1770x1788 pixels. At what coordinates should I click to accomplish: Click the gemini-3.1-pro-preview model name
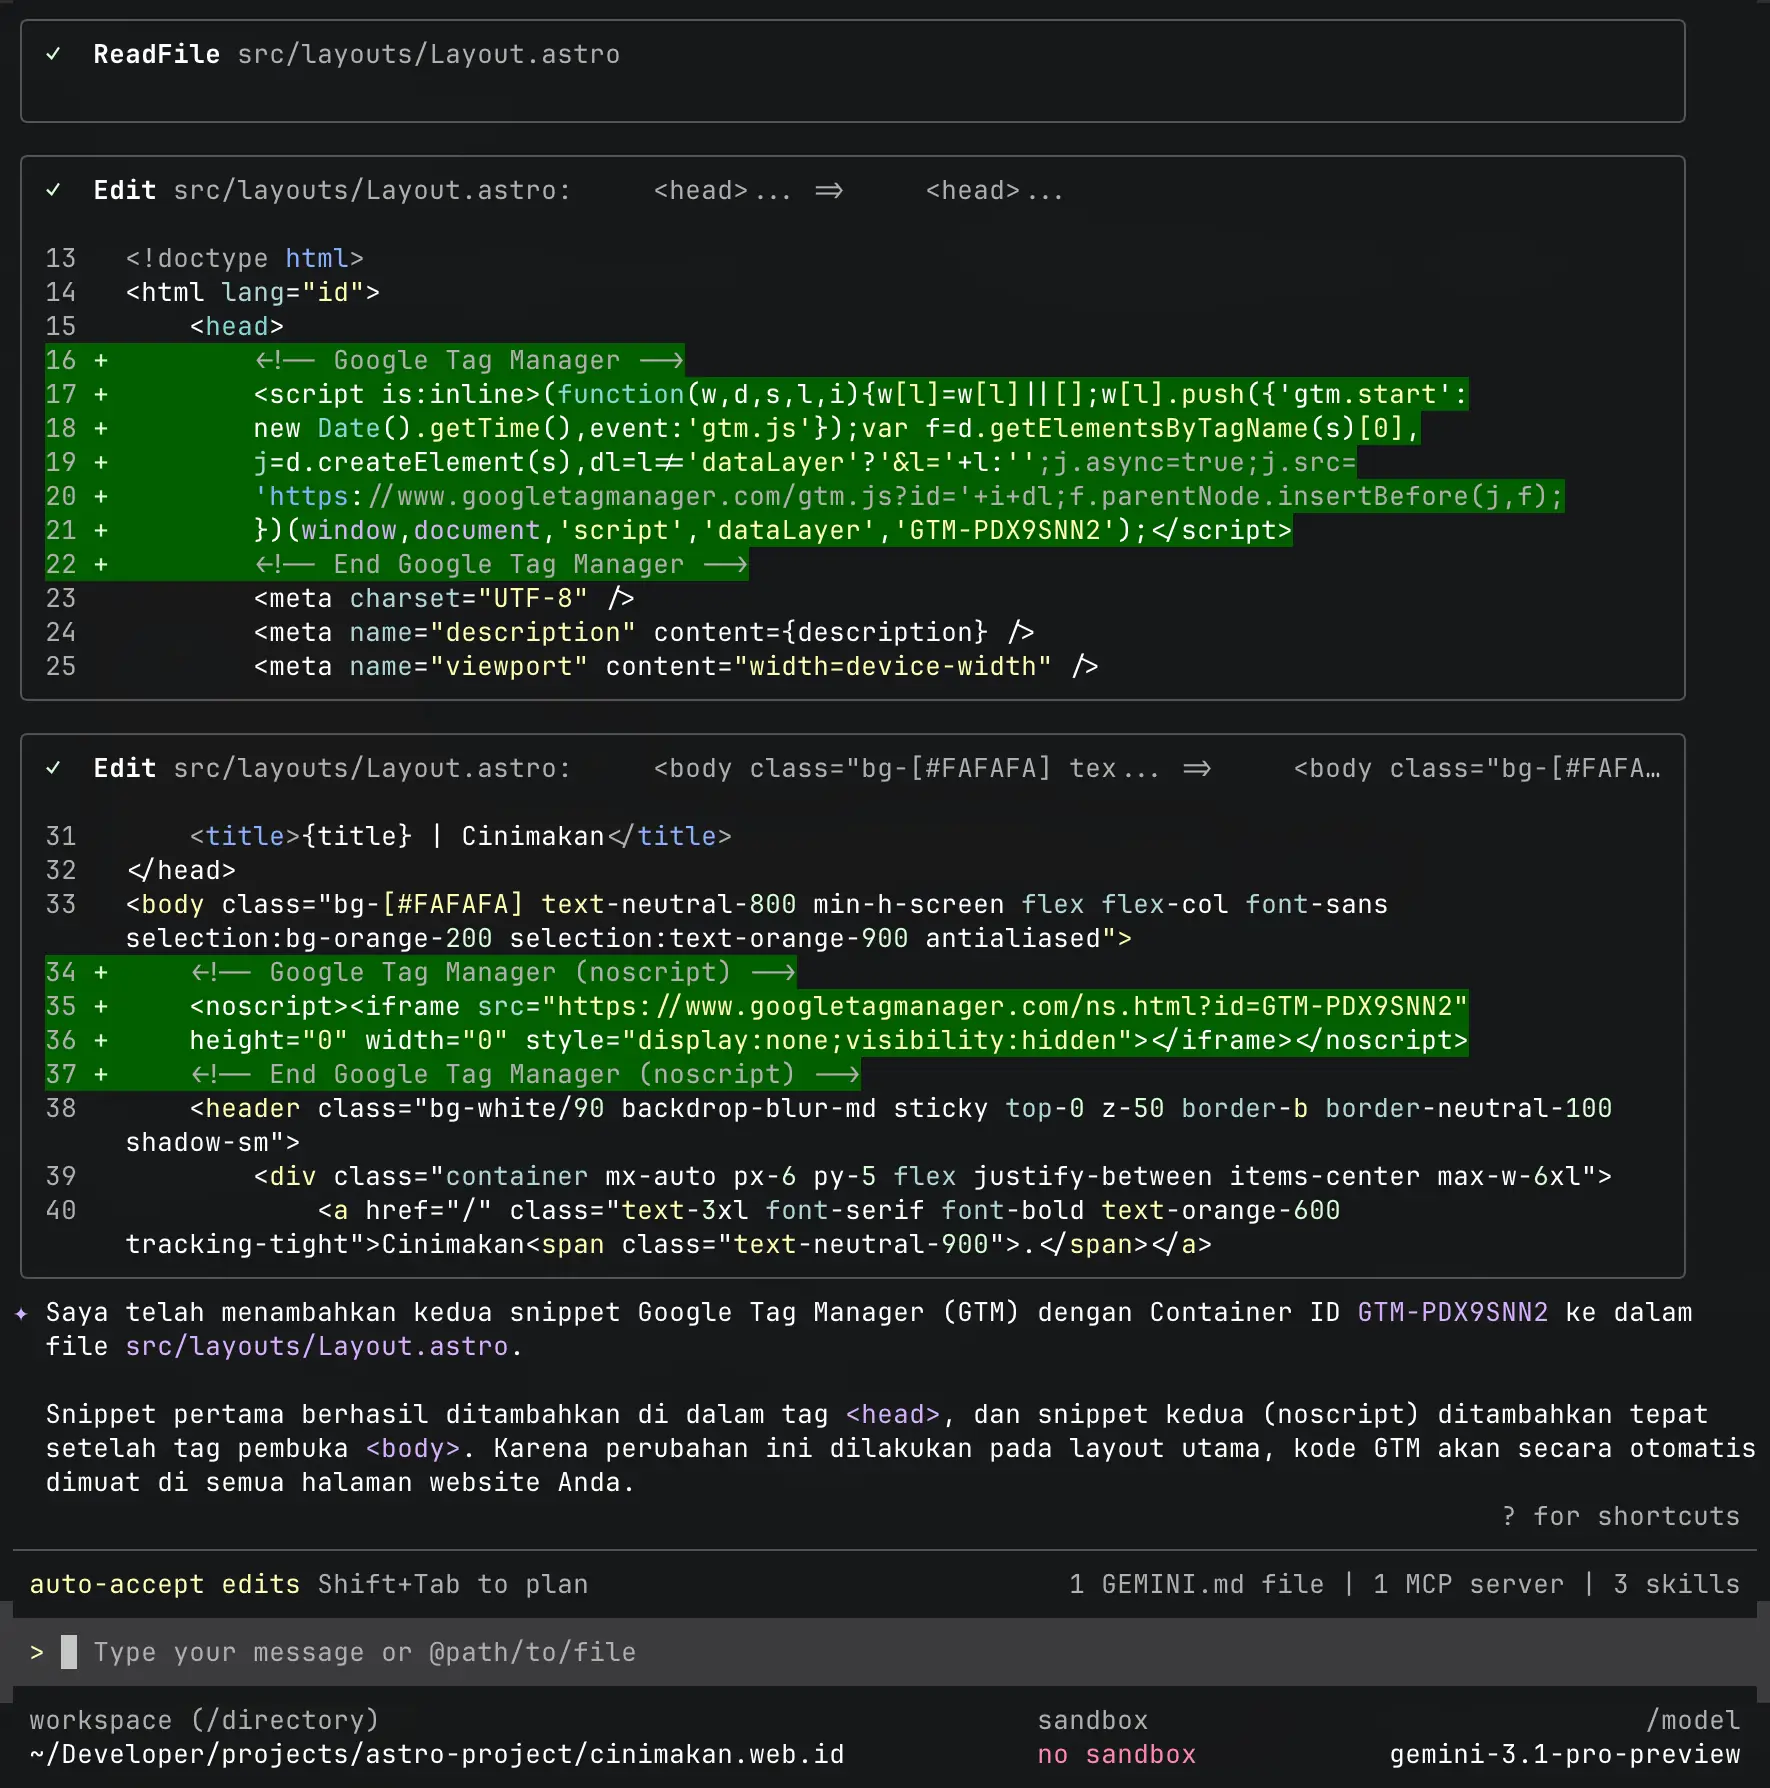[1564, 1754]
